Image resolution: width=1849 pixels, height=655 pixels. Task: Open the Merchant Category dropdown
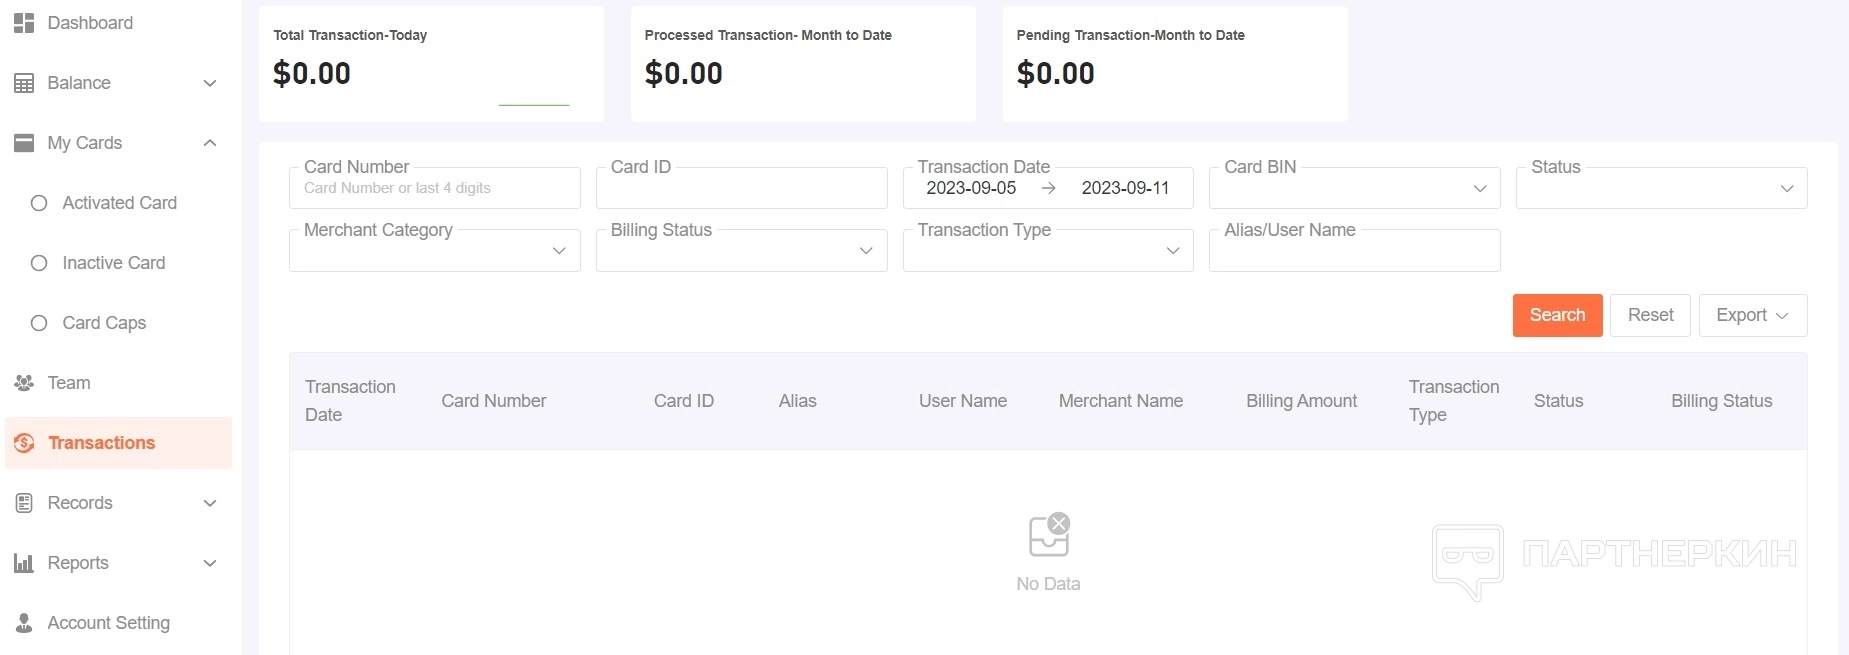coord(434,251)
